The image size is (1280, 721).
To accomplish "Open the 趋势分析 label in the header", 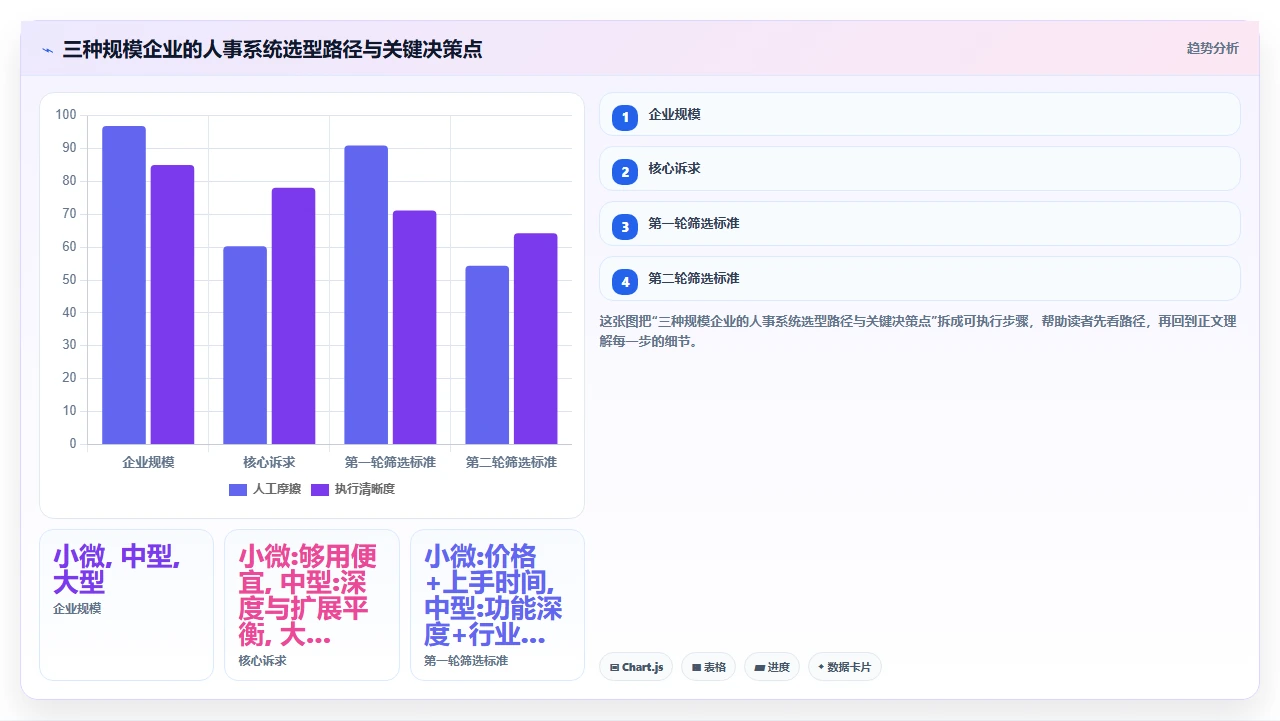I will (1212, 48).
